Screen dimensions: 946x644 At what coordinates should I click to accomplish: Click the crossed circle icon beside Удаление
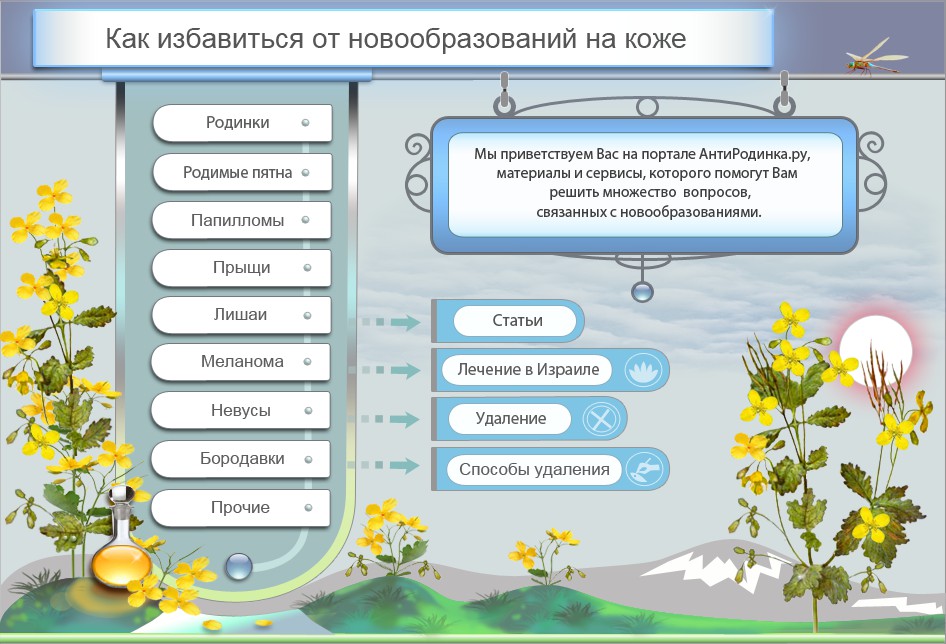pyautogui.click(x=601, y=418)
